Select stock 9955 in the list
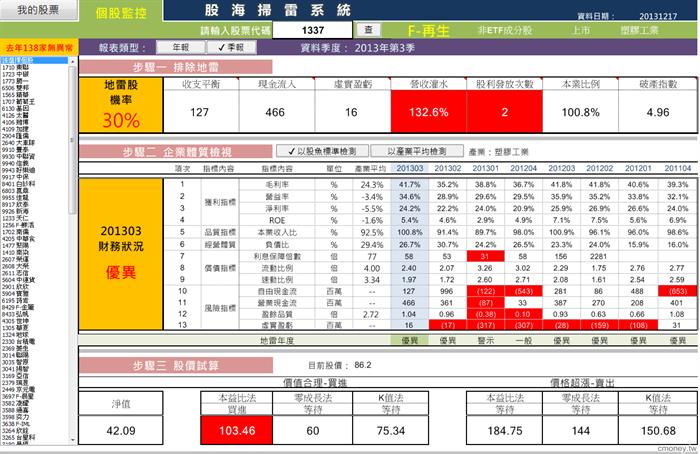700x454 pixels. tap(34, 197)
